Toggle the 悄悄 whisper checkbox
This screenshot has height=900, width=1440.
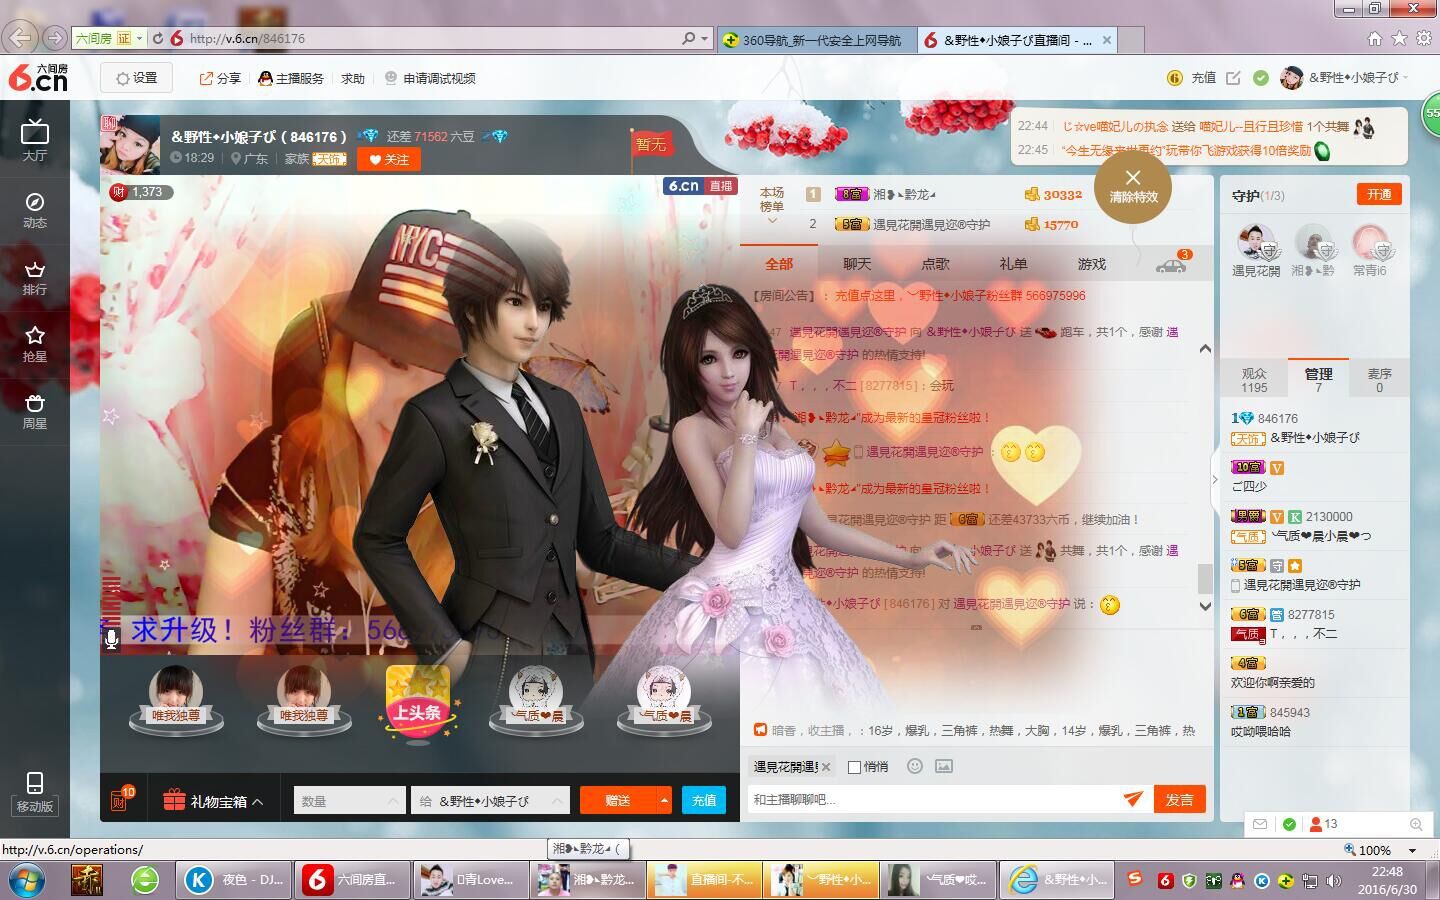coord(854,767)
